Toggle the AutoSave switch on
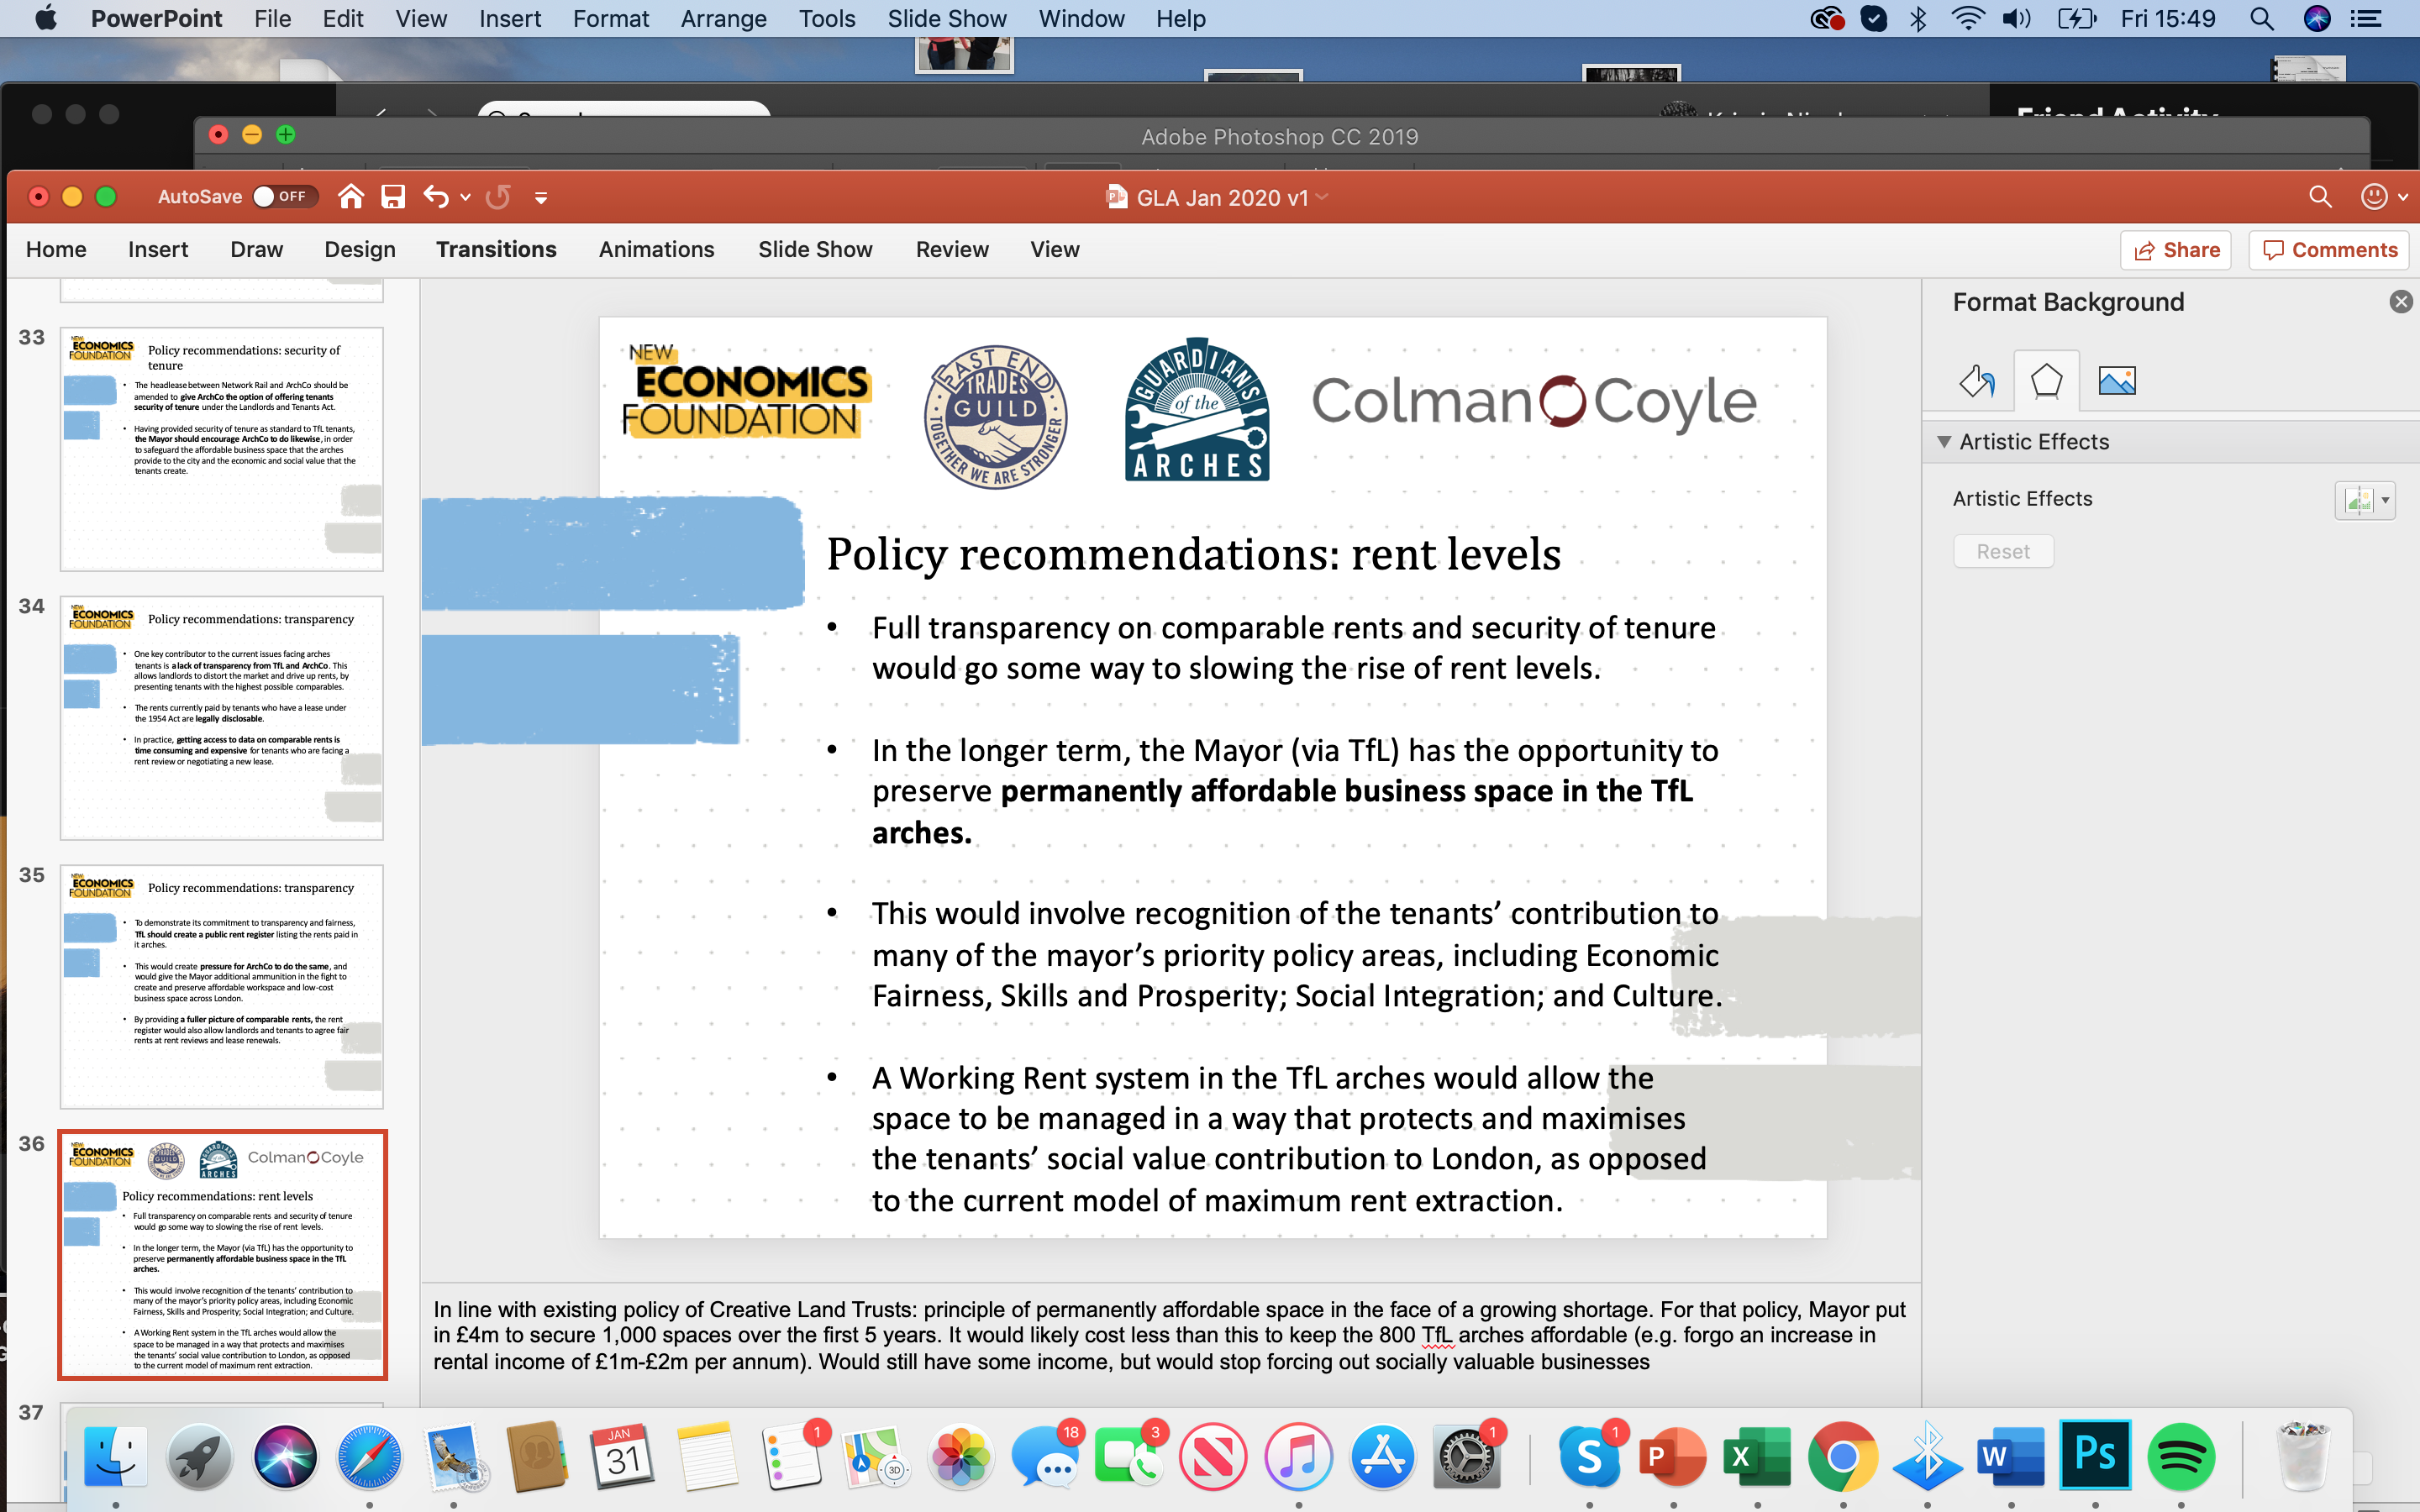Viewport: 2420px width, 1512px height. [284, 197]
